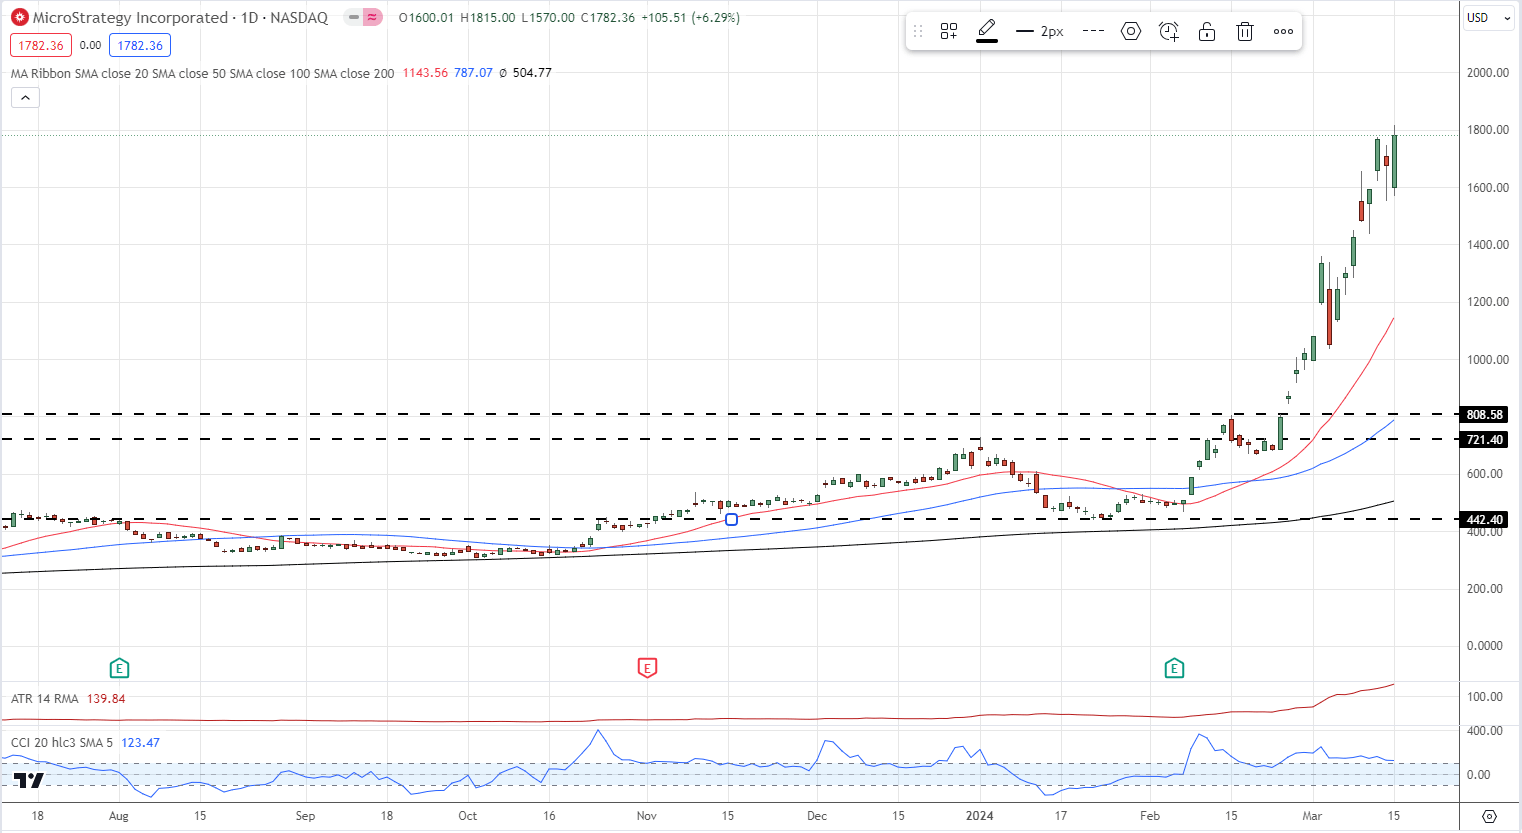This screenshot has width=1522, height=833.
Task: Toggle the lock on the drawing
Action: (1207, 31)
